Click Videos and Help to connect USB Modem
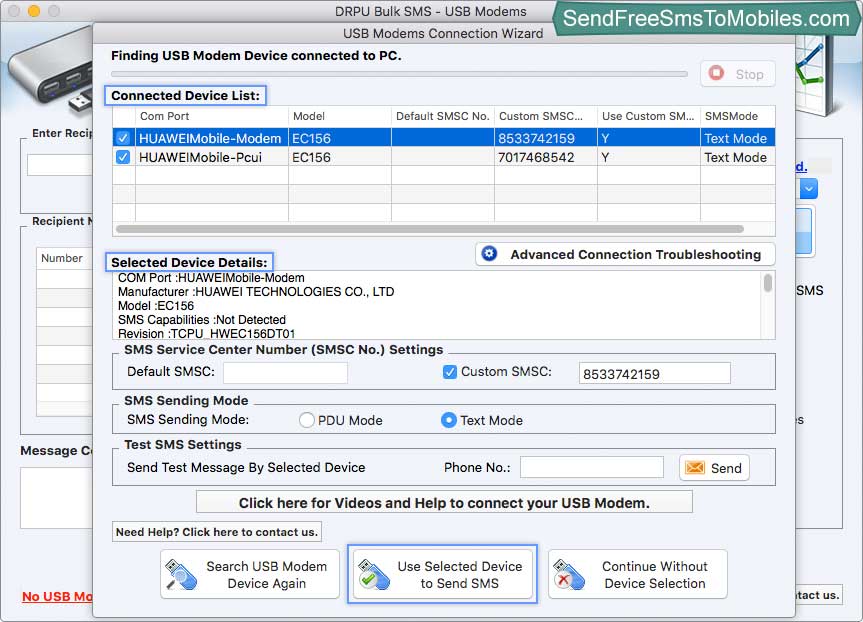 pyautogui.click(x=444, y=503)
